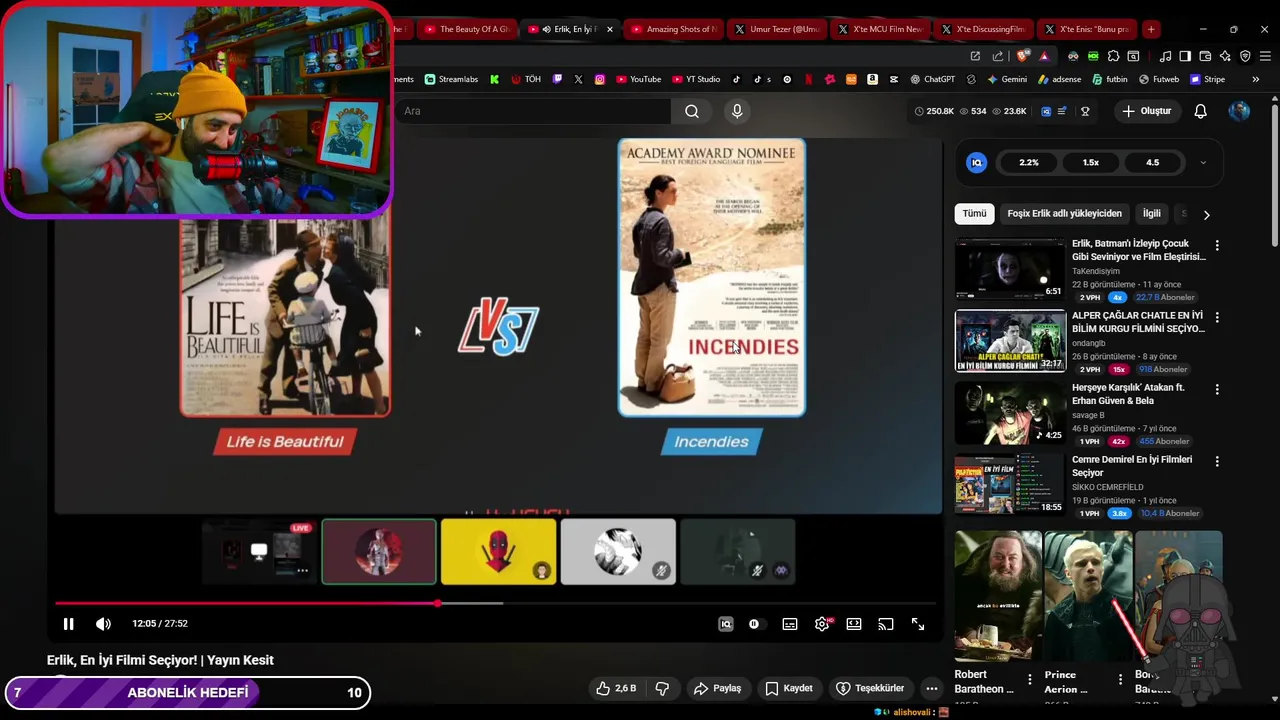1280x720 pixels.
Task: Open Brave wallet icon
Action: pos(1205,56)
